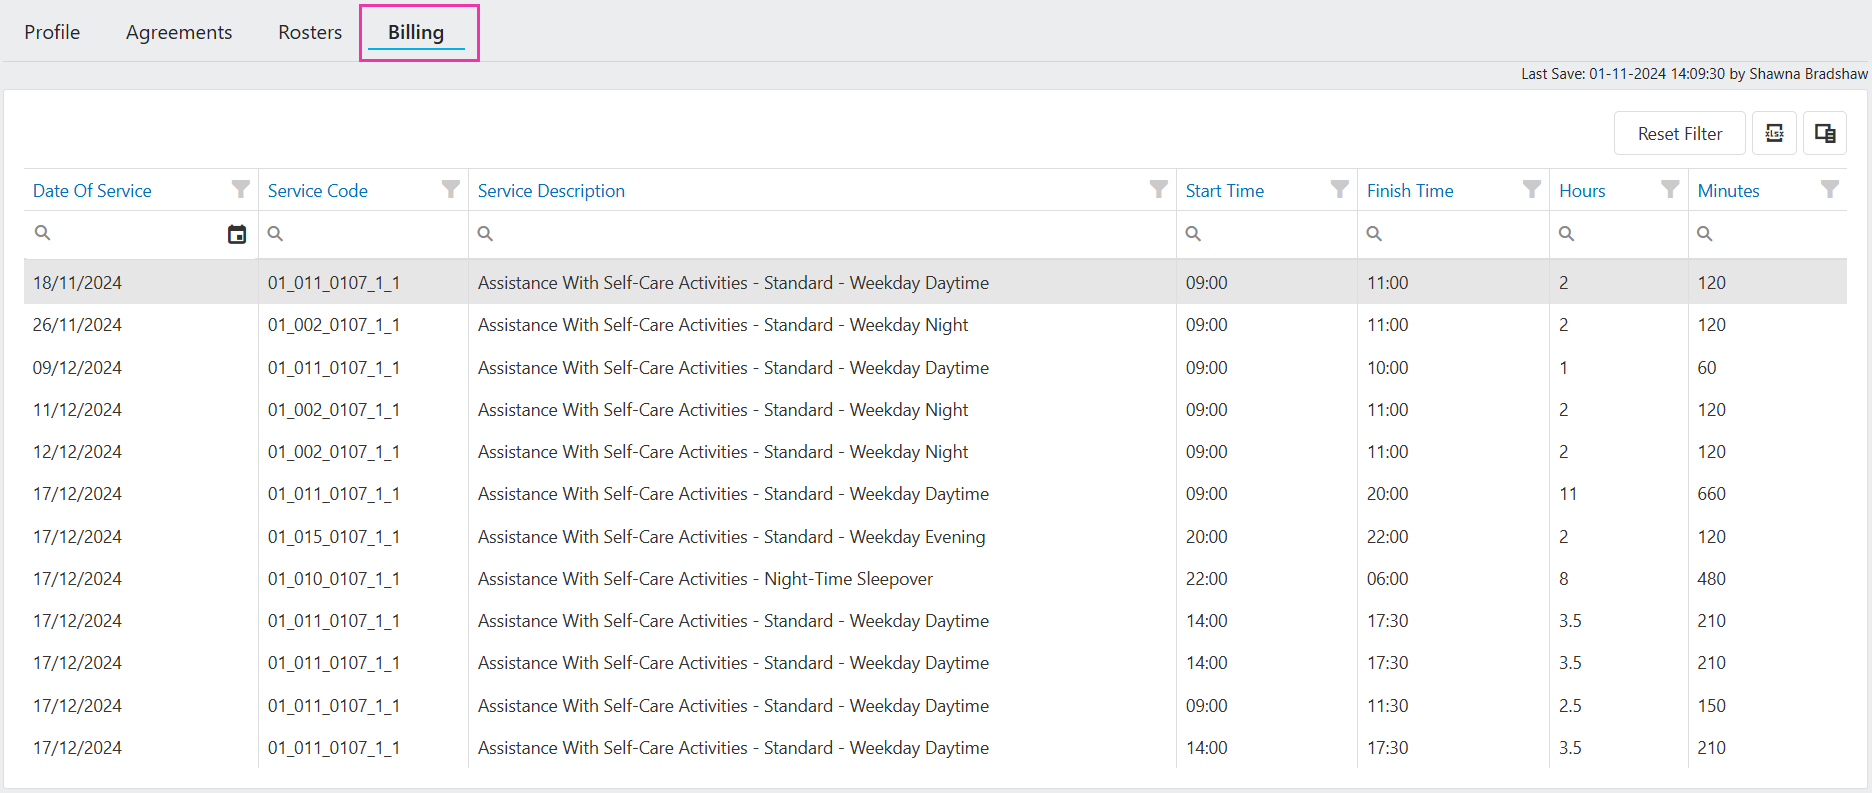Select the Billing tab
Viewport: 1872px width, 793px height.
(x=416, y=32)
